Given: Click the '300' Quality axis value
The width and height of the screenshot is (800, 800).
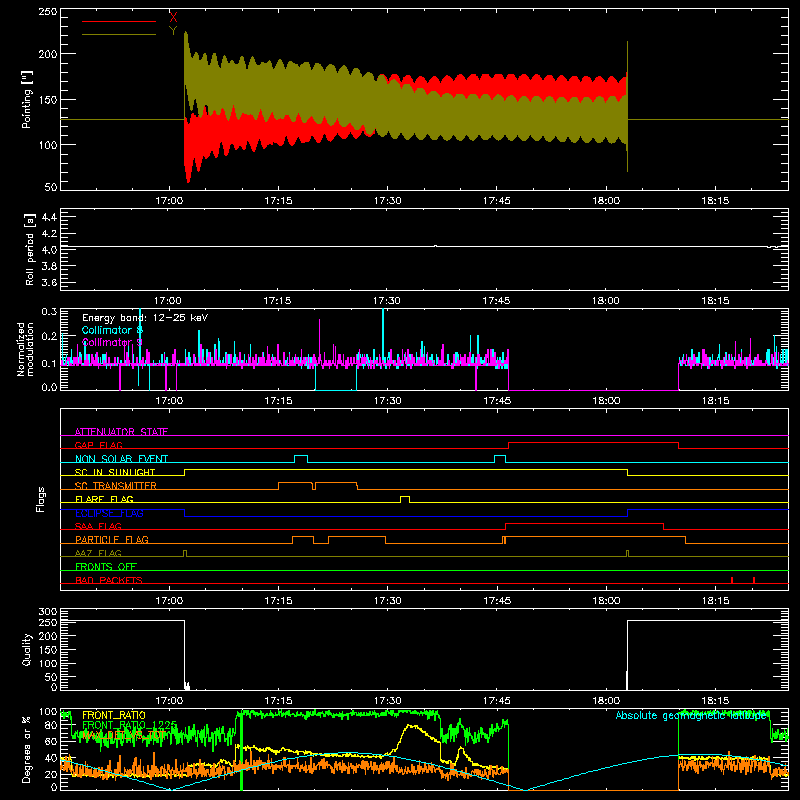Looking at the screenshot, I should pos(48,612).
